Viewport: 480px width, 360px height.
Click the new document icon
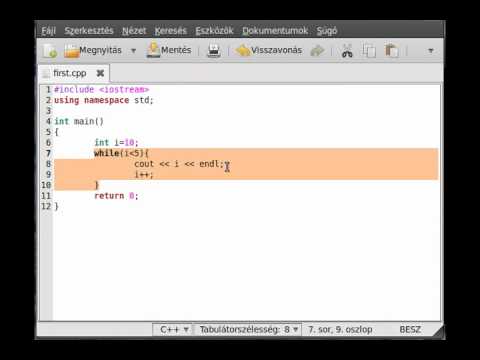coord(50,51)
